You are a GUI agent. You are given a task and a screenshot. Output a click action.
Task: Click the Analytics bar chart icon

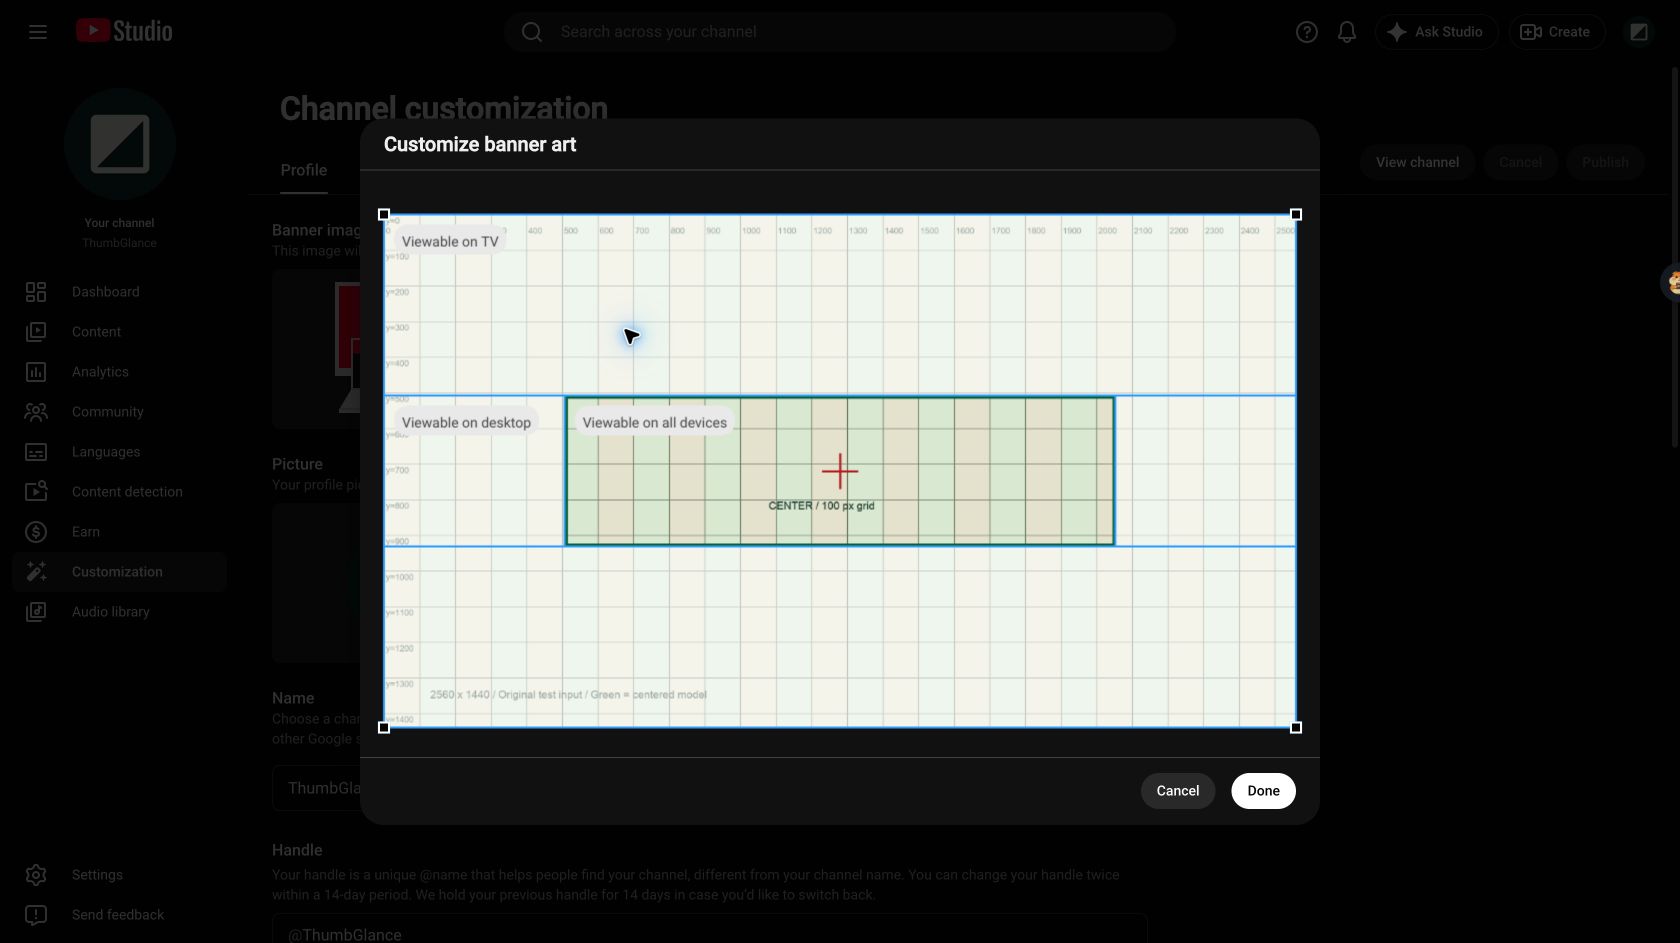pyautogui.click(x=36, y=372)
